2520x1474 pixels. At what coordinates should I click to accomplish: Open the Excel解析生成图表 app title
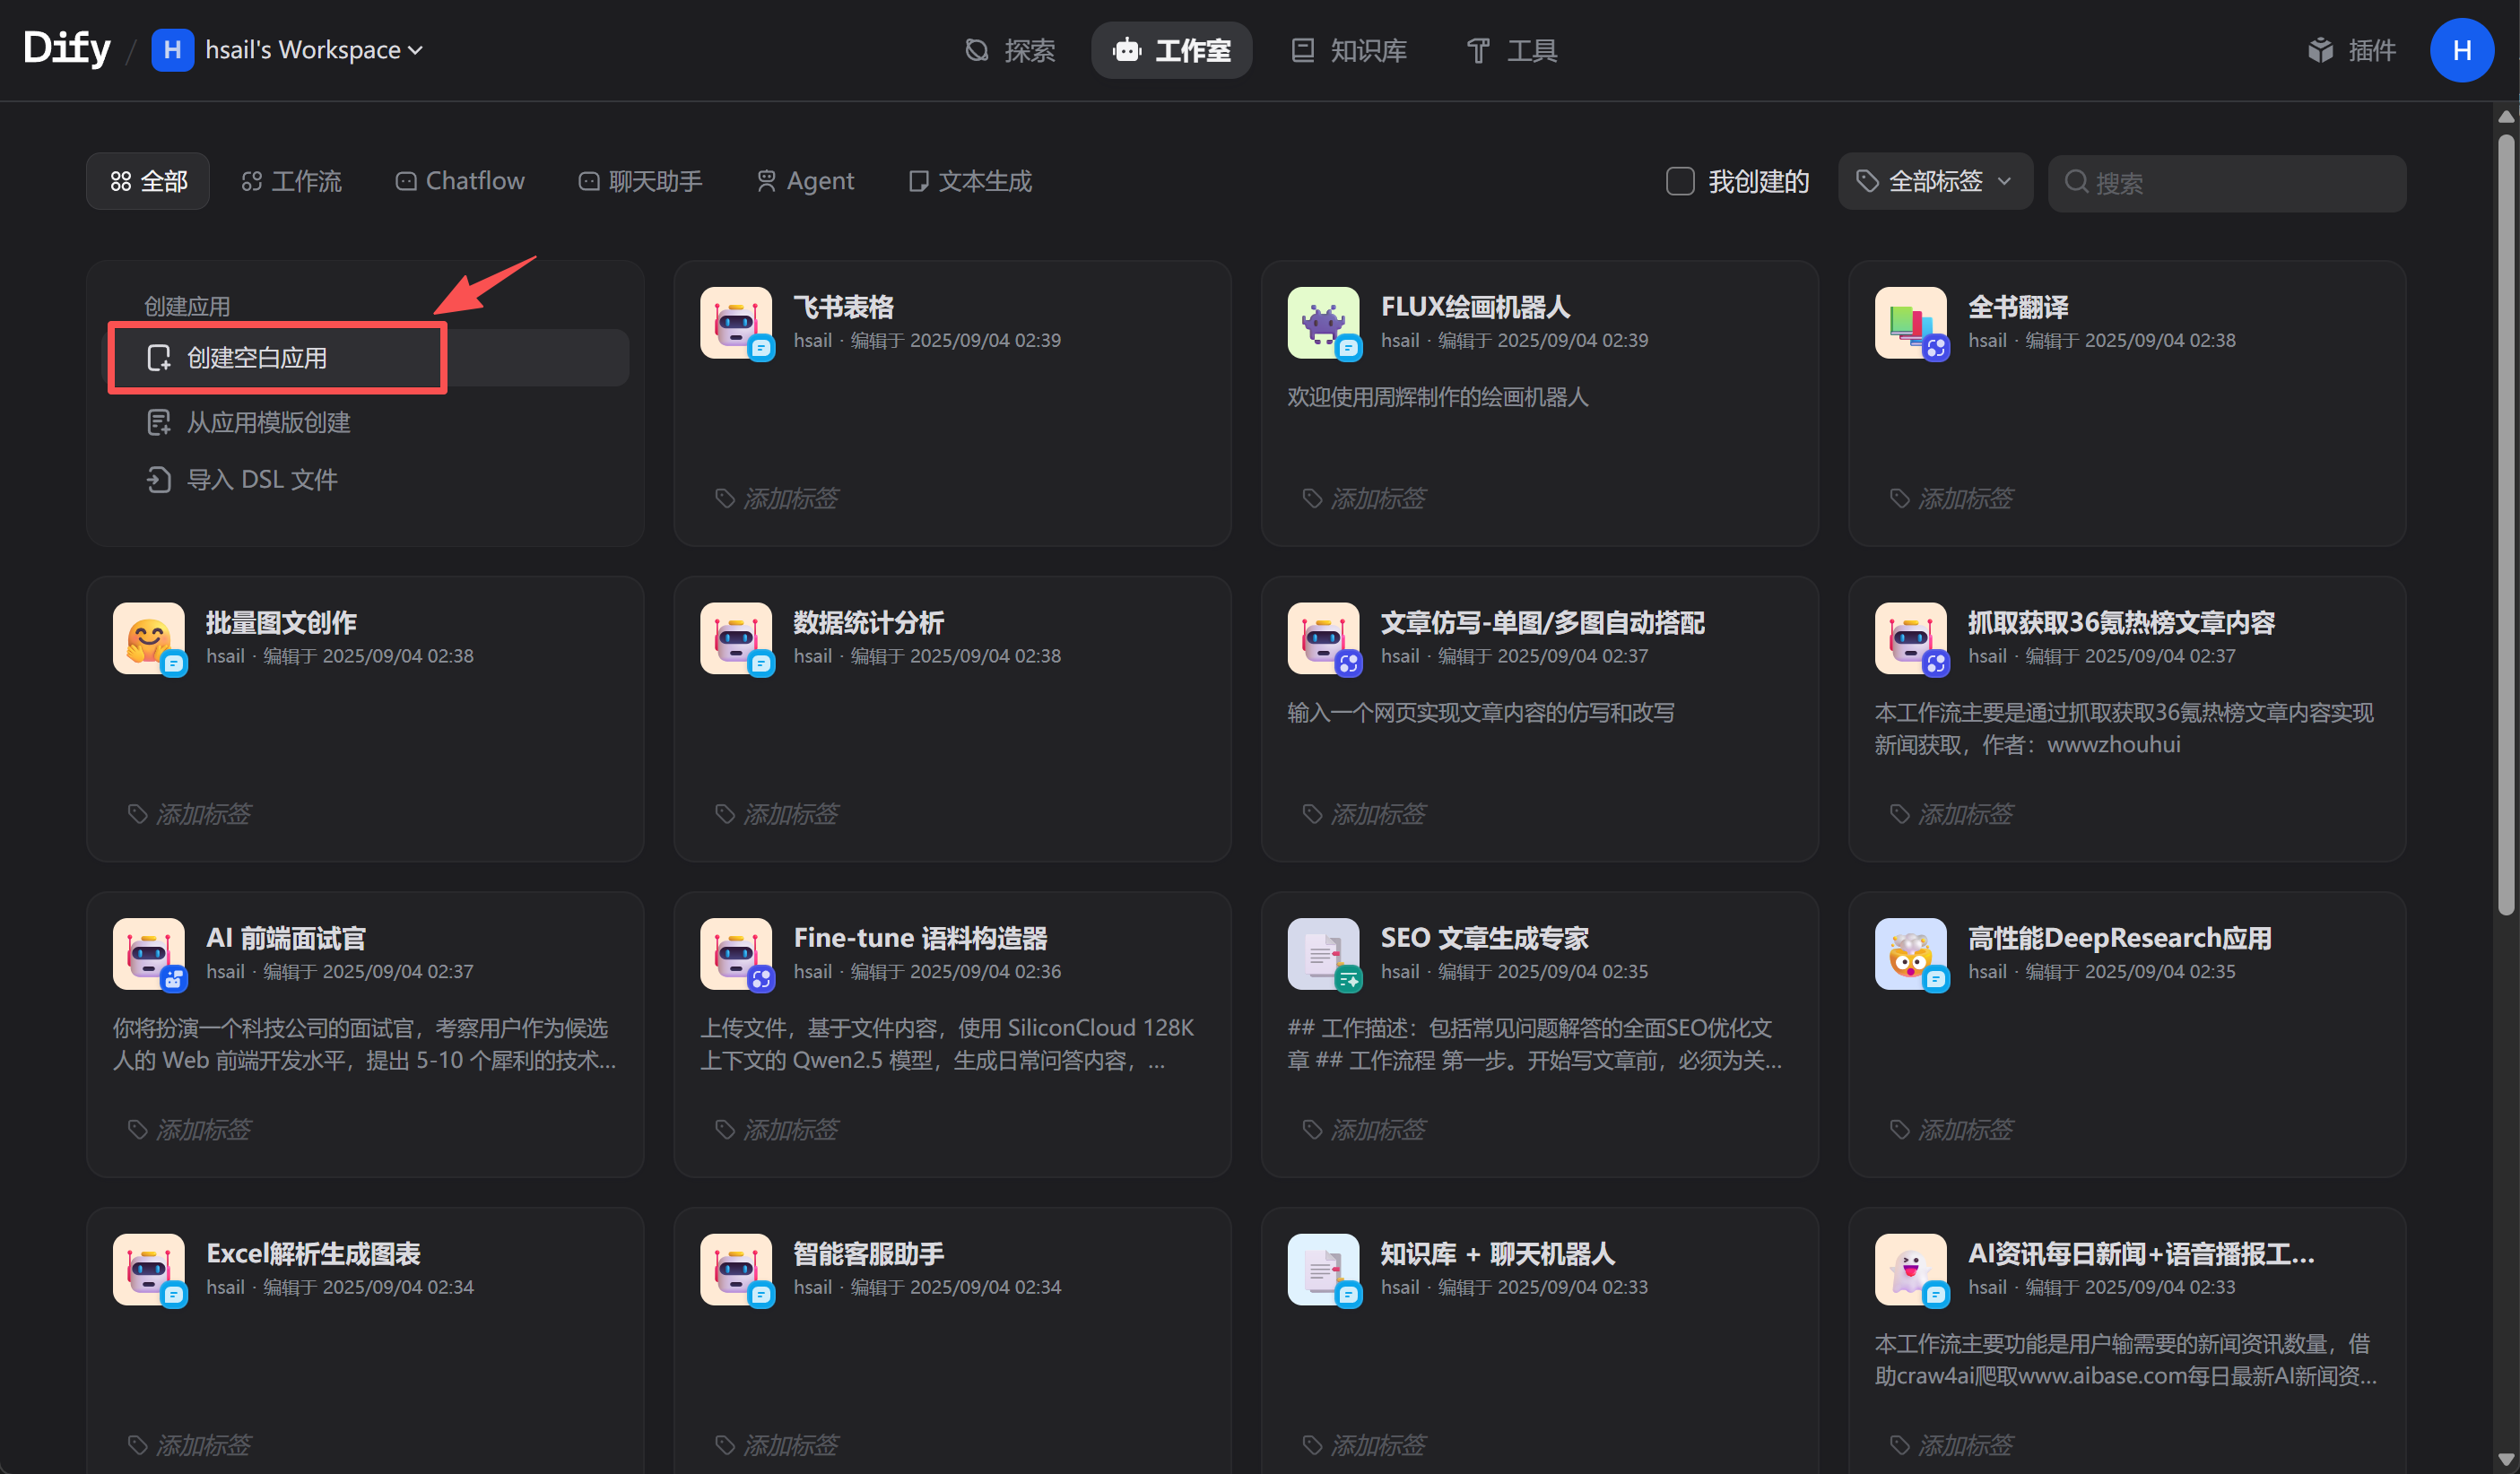click(x=313, y=1253)
